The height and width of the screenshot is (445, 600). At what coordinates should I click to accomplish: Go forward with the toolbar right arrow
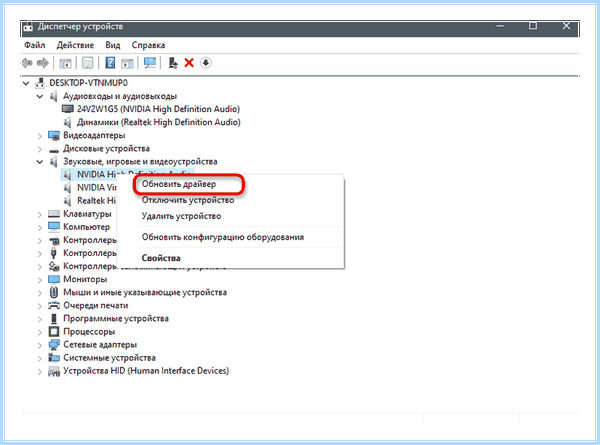pos(42,63)
